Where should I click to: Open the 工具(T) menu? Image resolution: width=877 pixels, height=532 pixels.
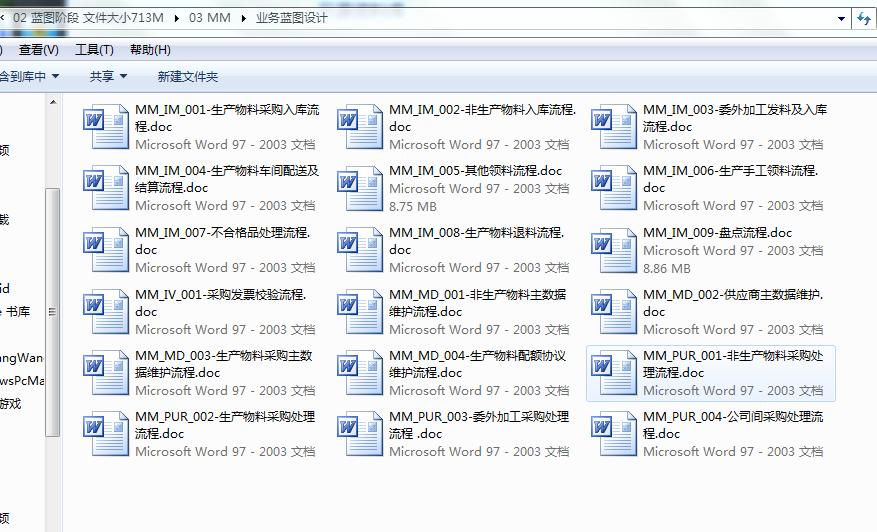(x=94, y=49)
